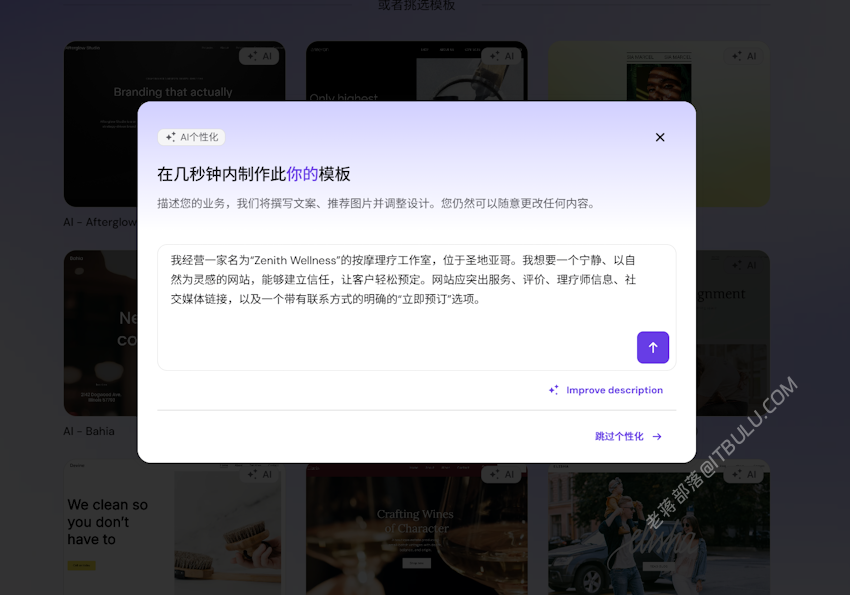Click AI badge on Only highest template
The image size is (850, 595).
pyautogui.click(x=501, y=56)
